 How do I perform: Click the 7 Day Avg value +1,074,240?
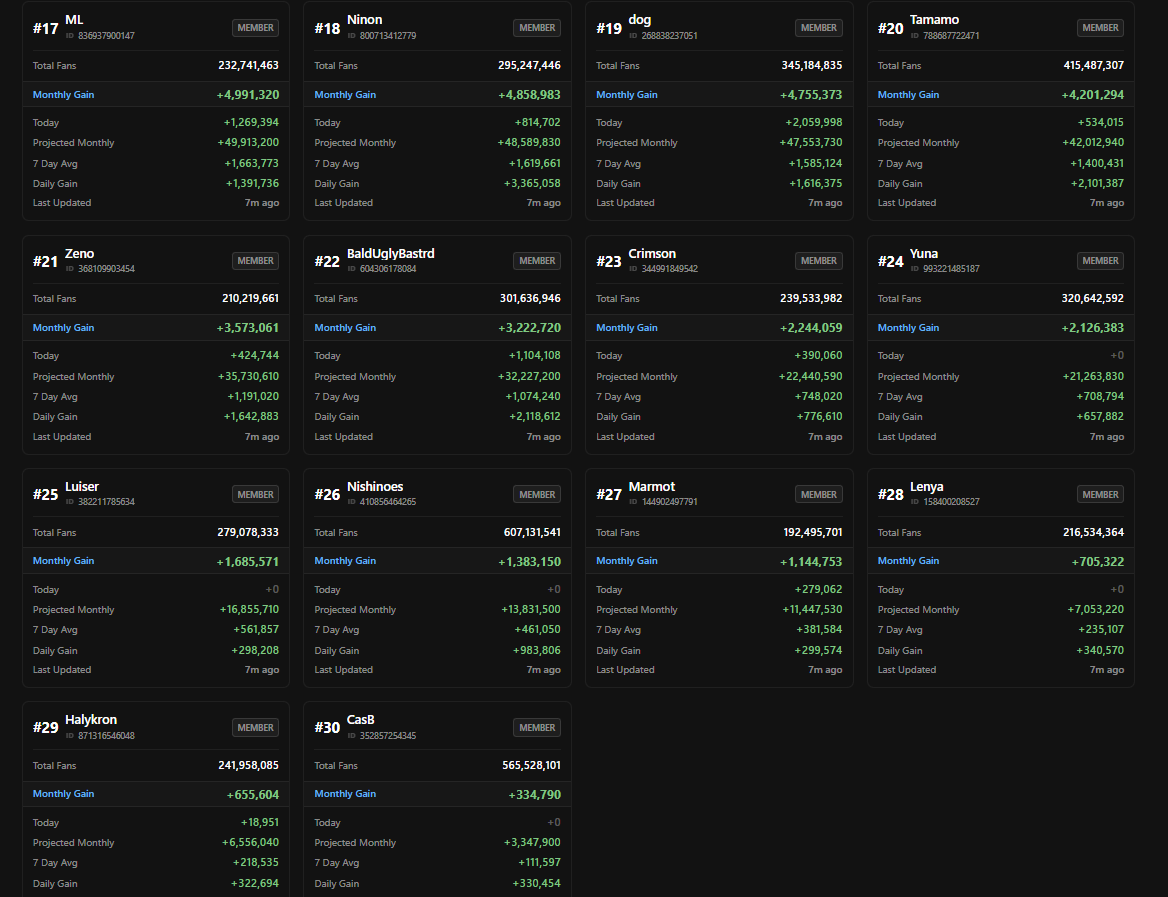[533, 396]
